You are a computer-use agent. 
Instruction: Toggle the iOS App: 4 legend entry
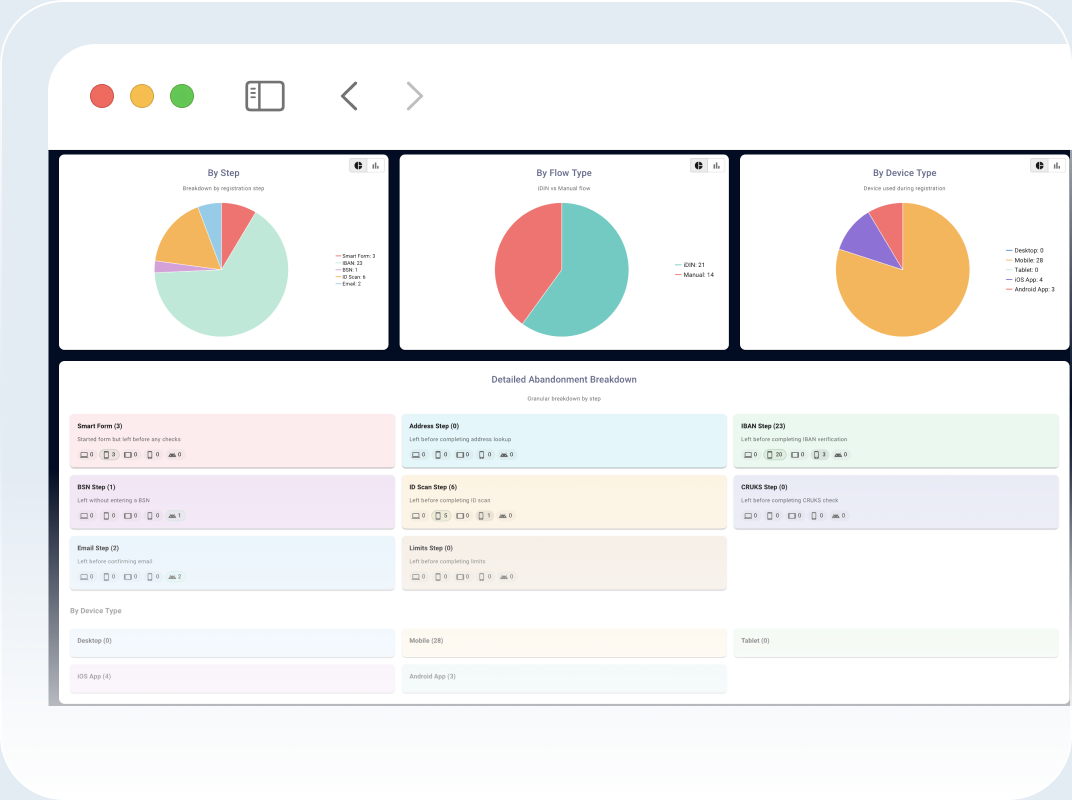click(1024, 280)
